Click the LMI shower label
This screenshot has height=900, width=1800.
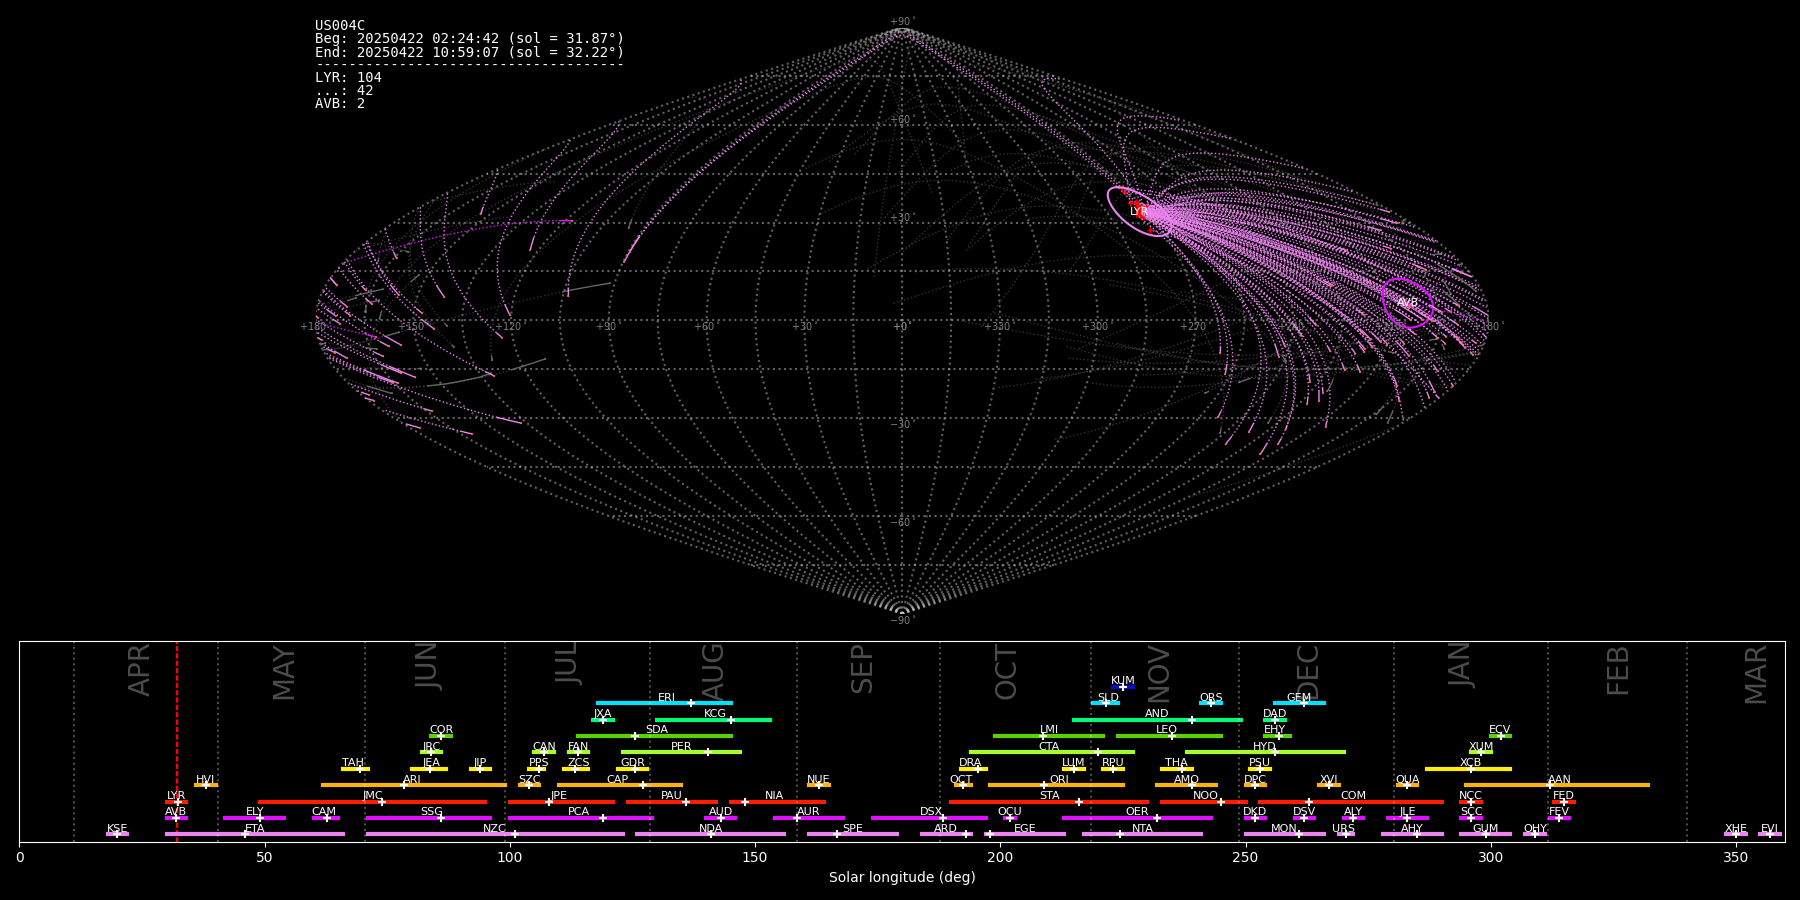[x=1048, y=730]
